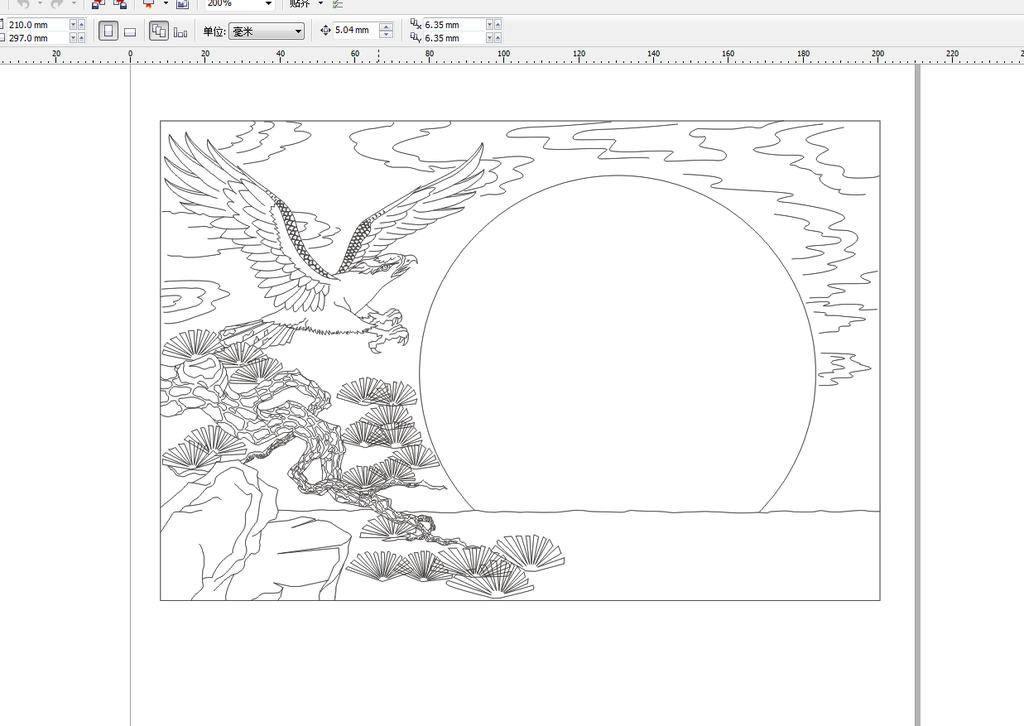Expand the 贴齐 snap dropdown

click(x=321, y=4)
